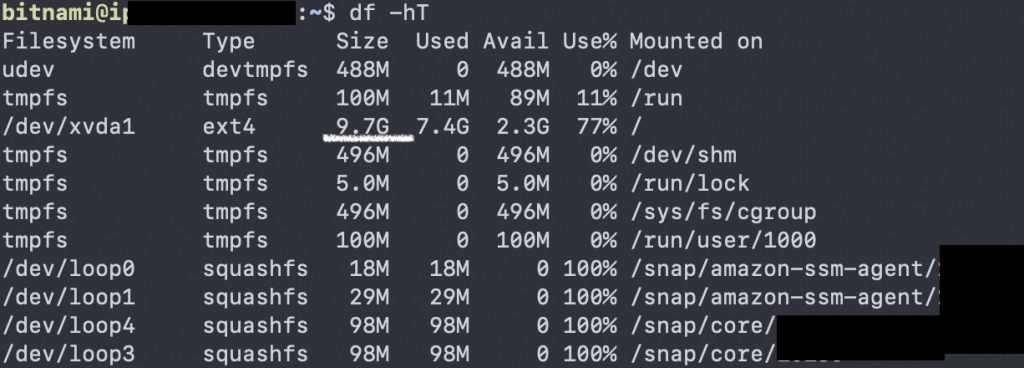Click the udev filesystem entry
This screenshot has height=368, width=1024.
29,70
